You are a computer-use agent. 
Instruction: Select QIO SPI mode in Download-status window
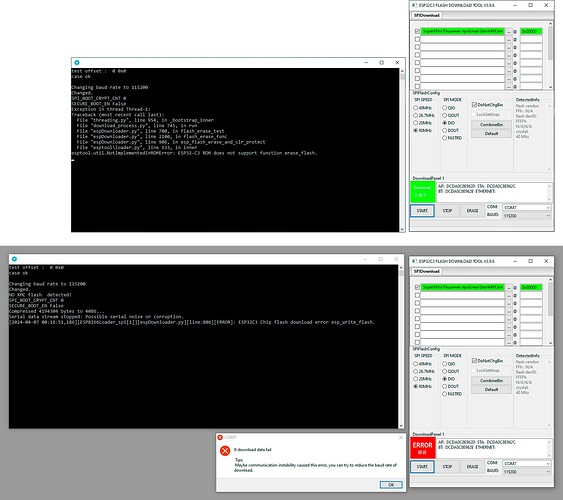coord(445,108)
